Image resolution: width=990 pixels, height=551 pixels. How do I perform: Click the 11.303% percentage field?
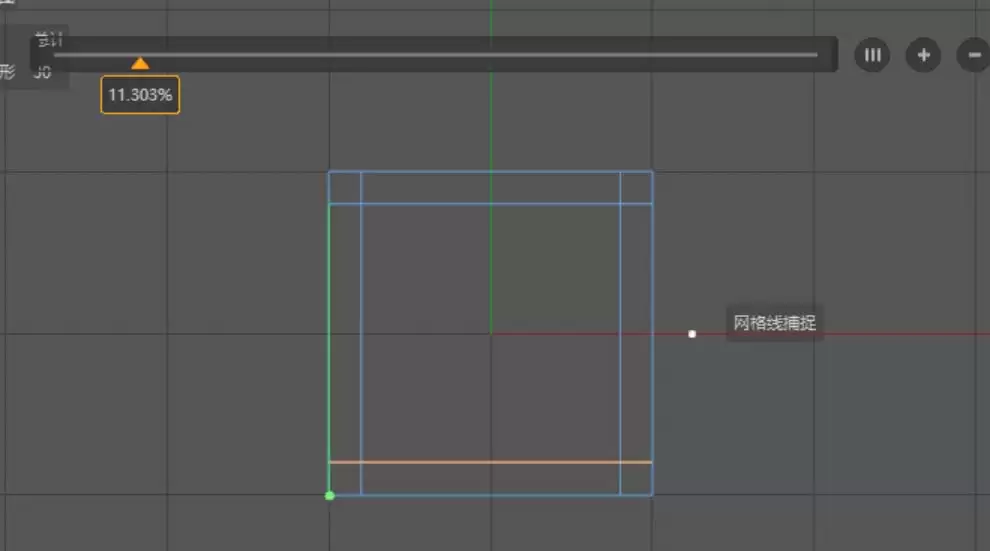(140, 95)
